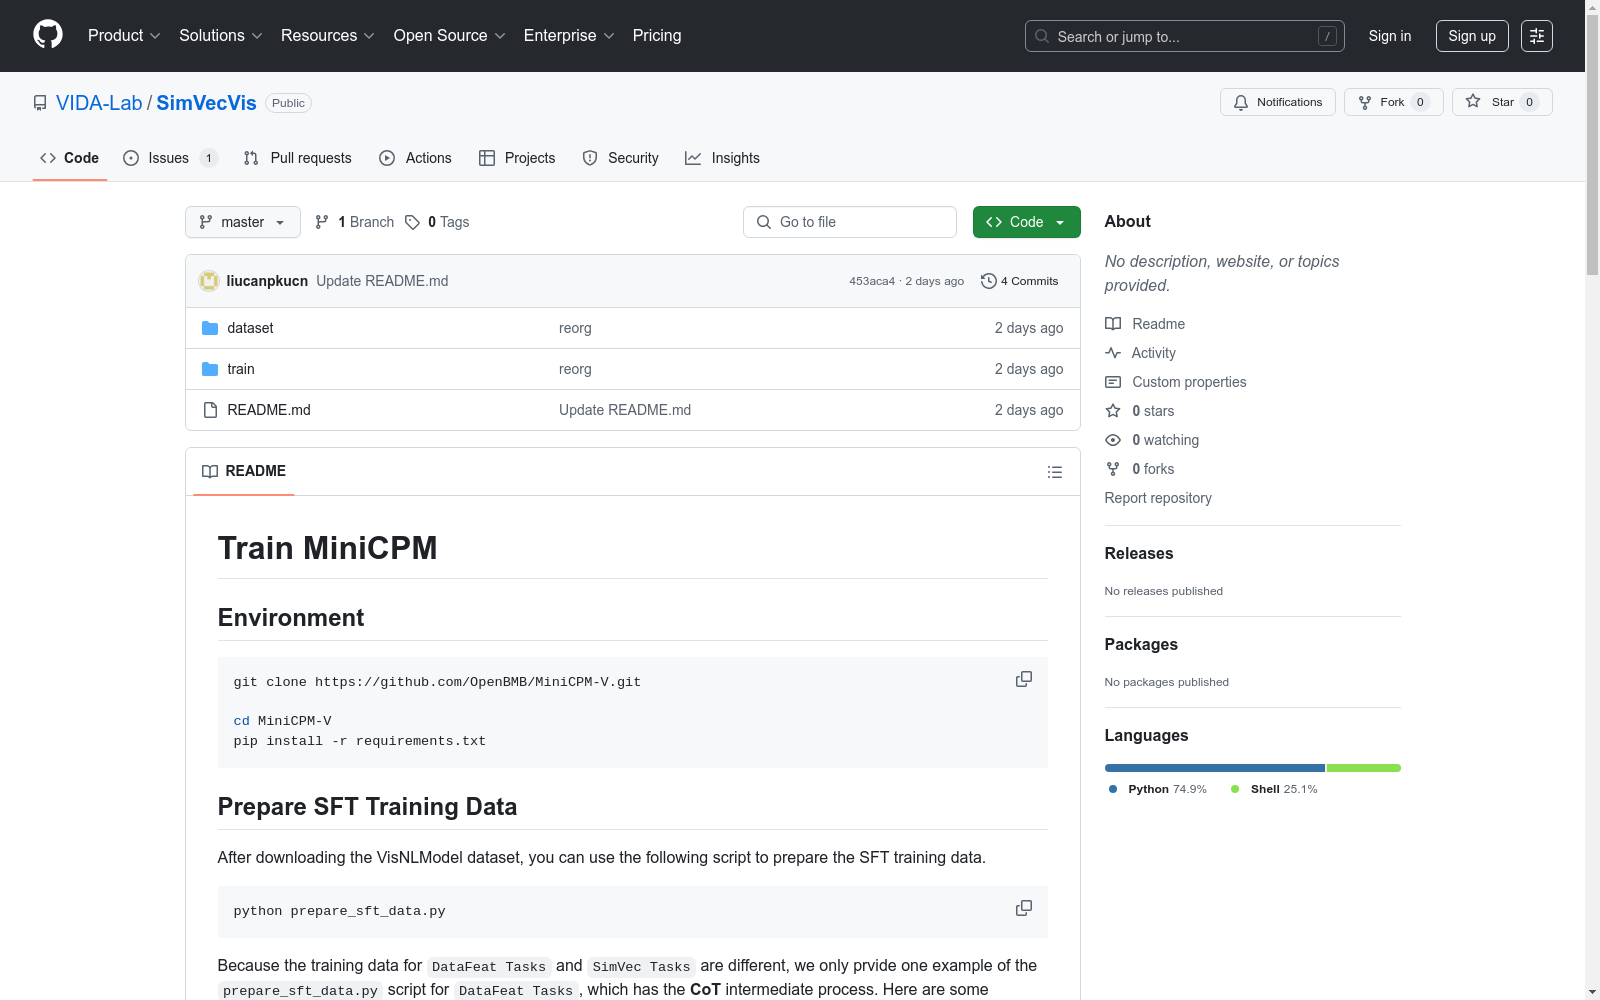Open the master branch selector

pos(243,222)
